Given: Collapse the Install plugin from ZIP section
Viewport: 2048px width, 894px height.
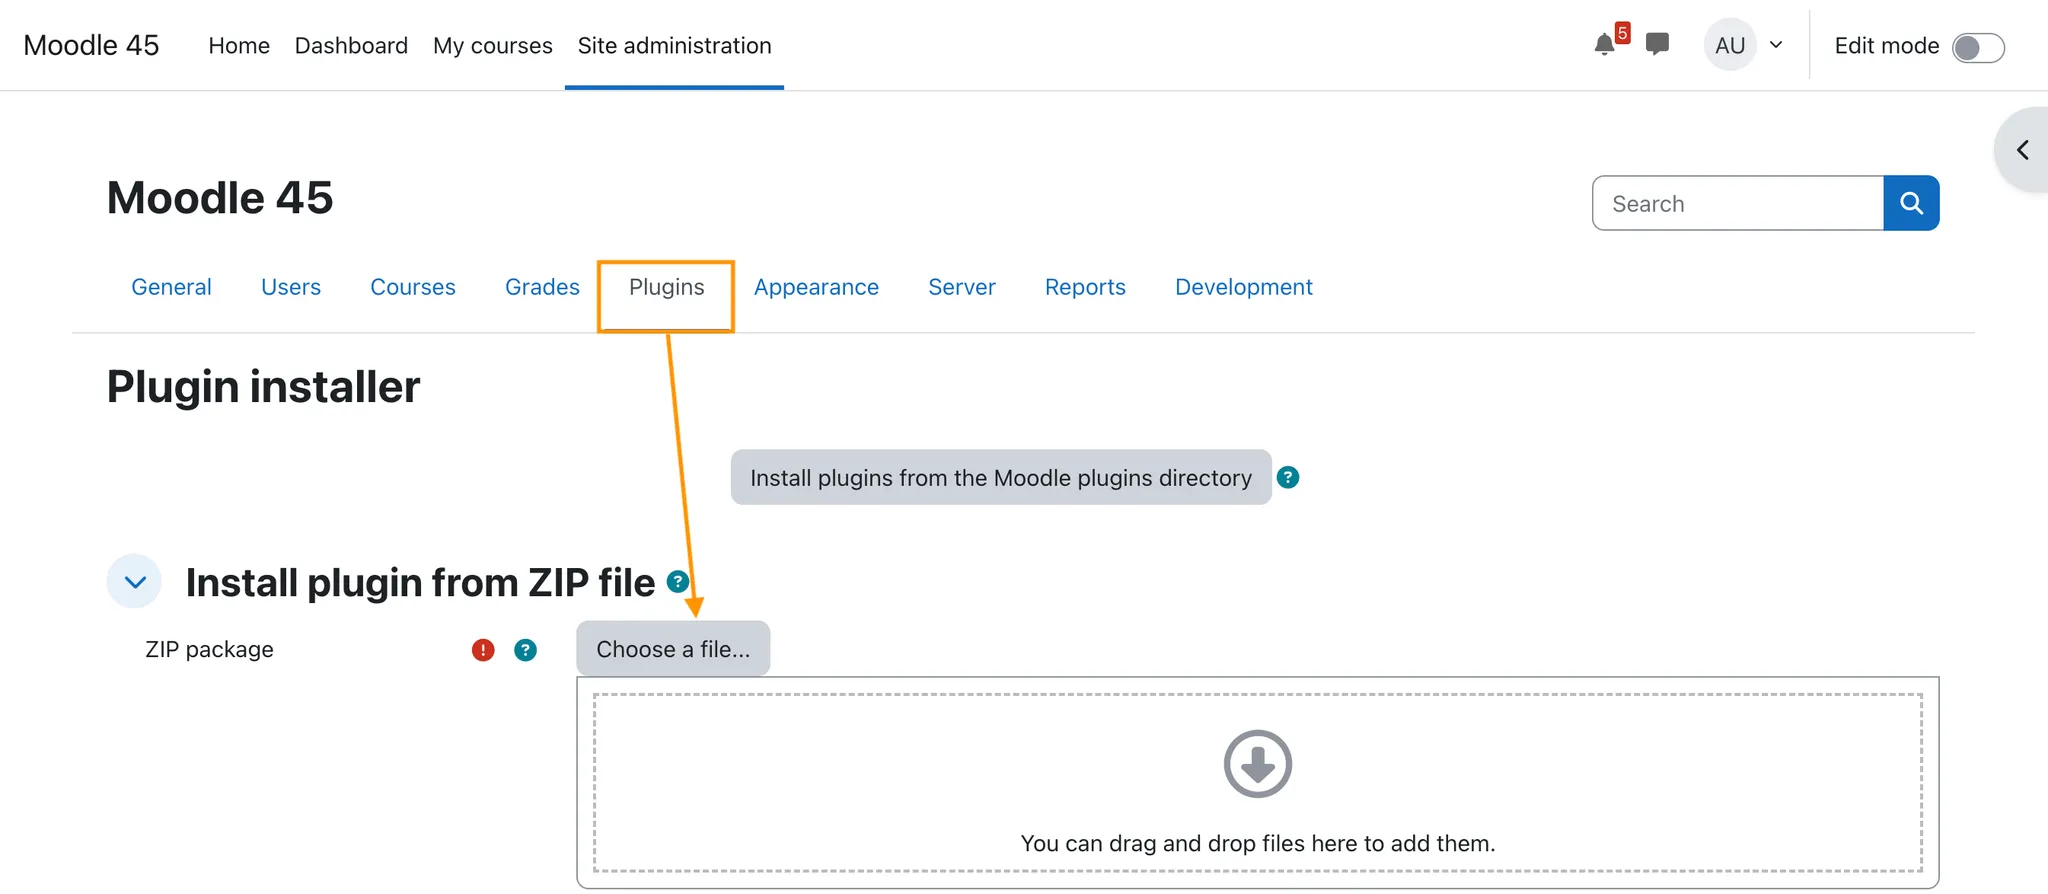Looking at the screenshot, I should click(x=135, y=581).
